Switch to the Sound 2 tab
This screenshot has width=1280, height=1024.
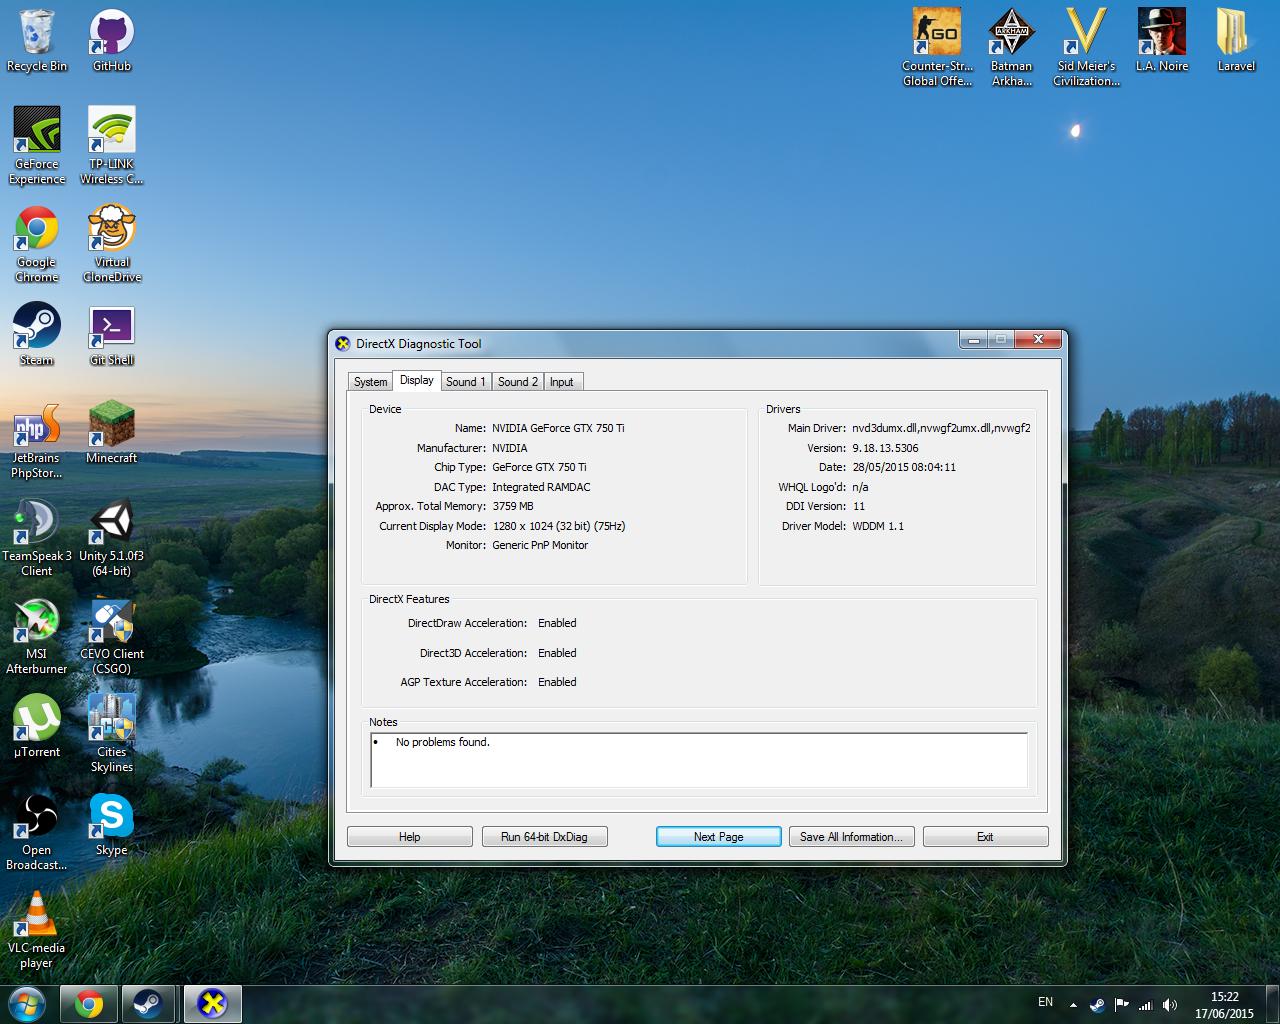tap(518, 382)
